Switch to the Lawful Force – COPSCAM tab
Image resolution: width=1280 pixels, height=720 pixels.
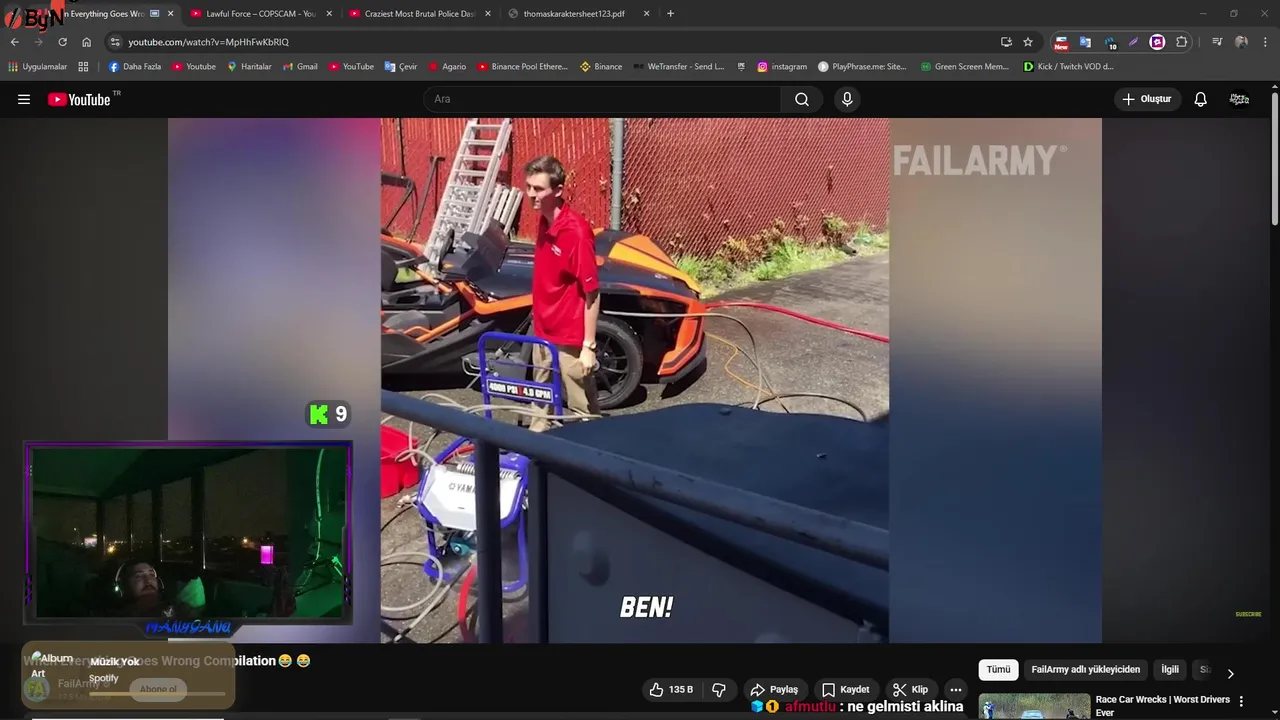[260, 14]
